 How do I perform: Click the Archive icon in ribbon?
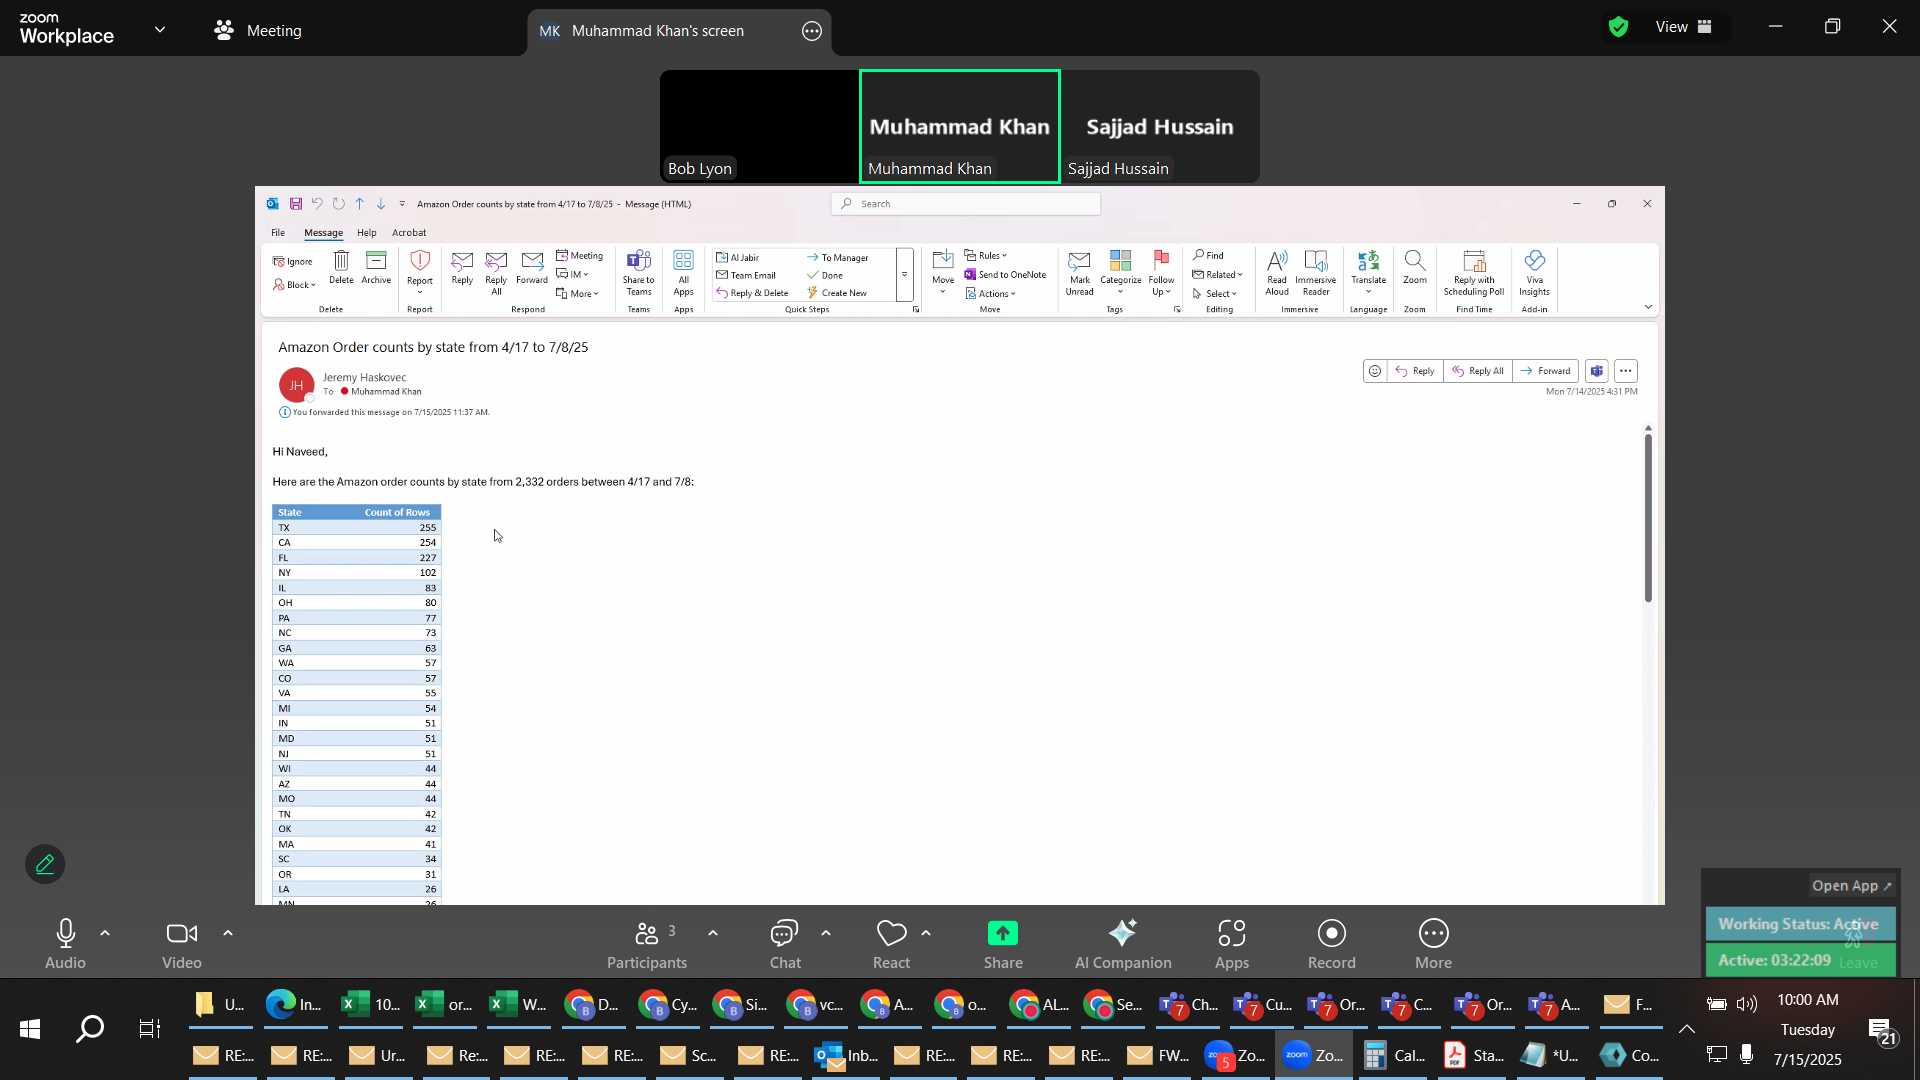tap(376, 268)
